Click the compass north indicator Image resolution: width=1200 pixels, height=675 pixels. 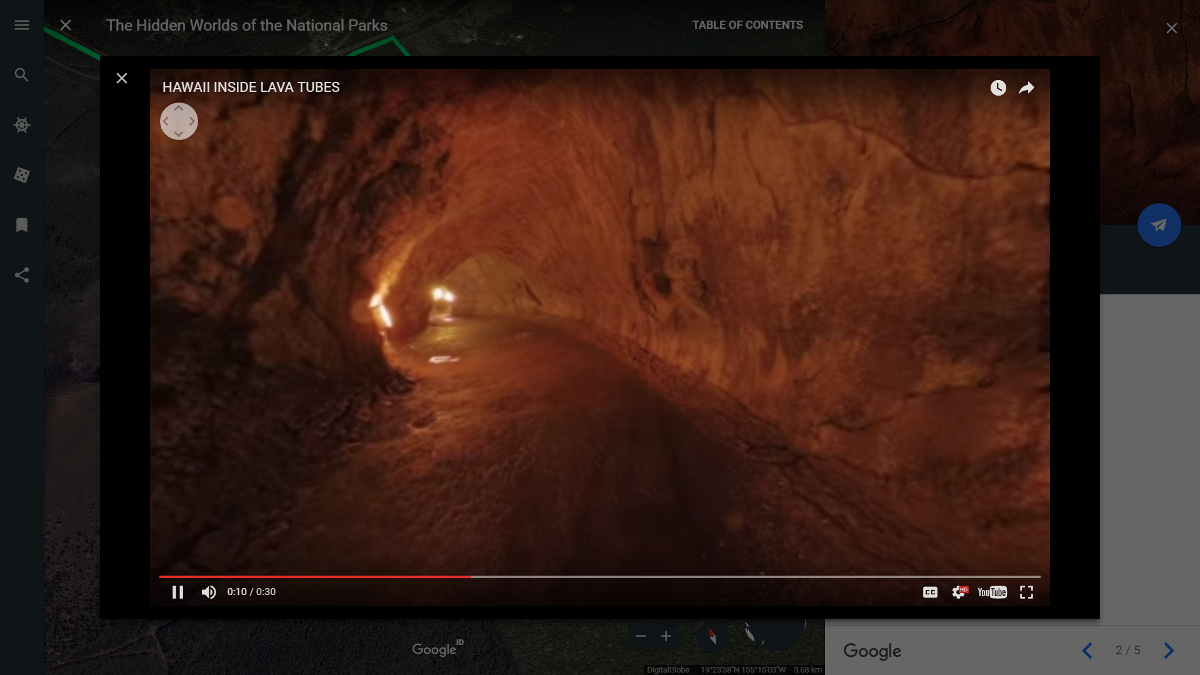coord(713,636)
